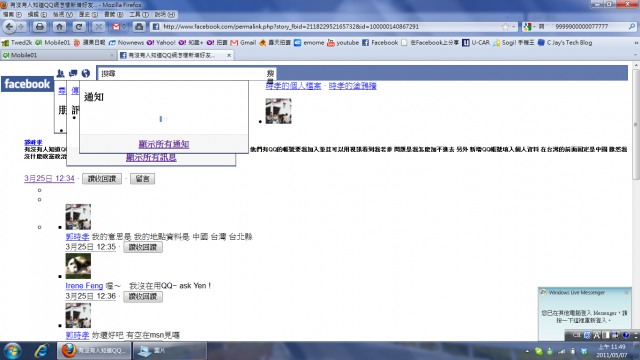Launch Internet Explorer from the taskbar
The height and width of the screenshot is (360, 640).
tap(41, 351)
